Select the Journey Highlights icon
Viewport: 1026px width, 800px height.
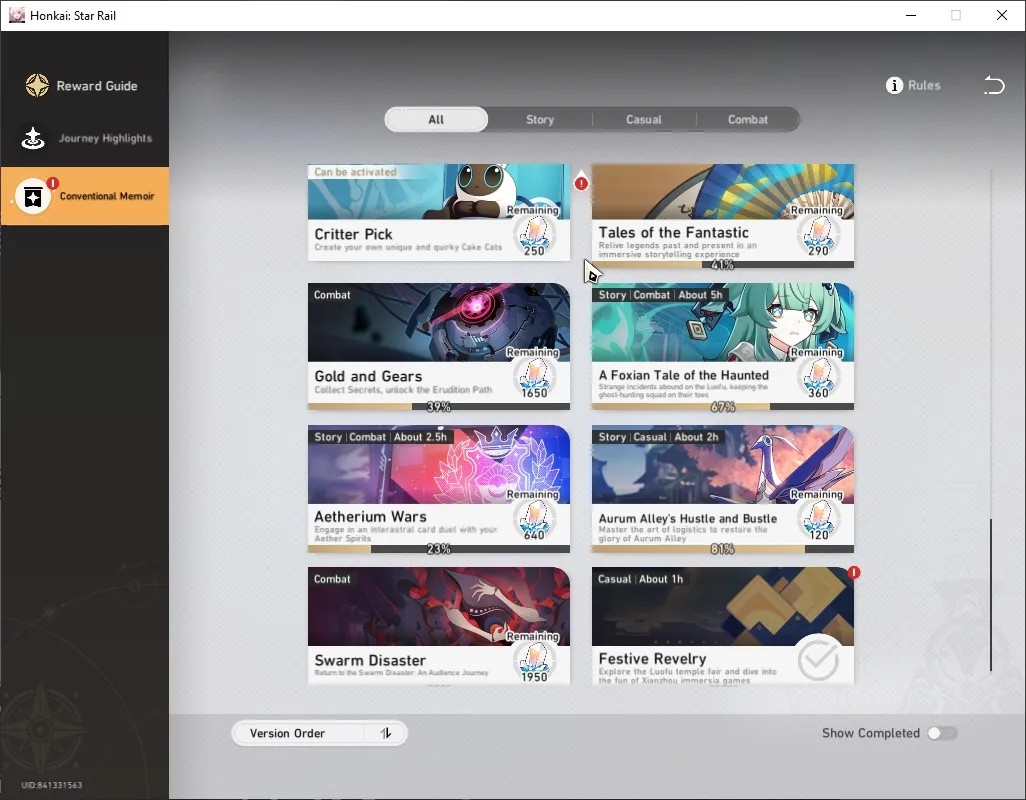[x=33, y=138]
